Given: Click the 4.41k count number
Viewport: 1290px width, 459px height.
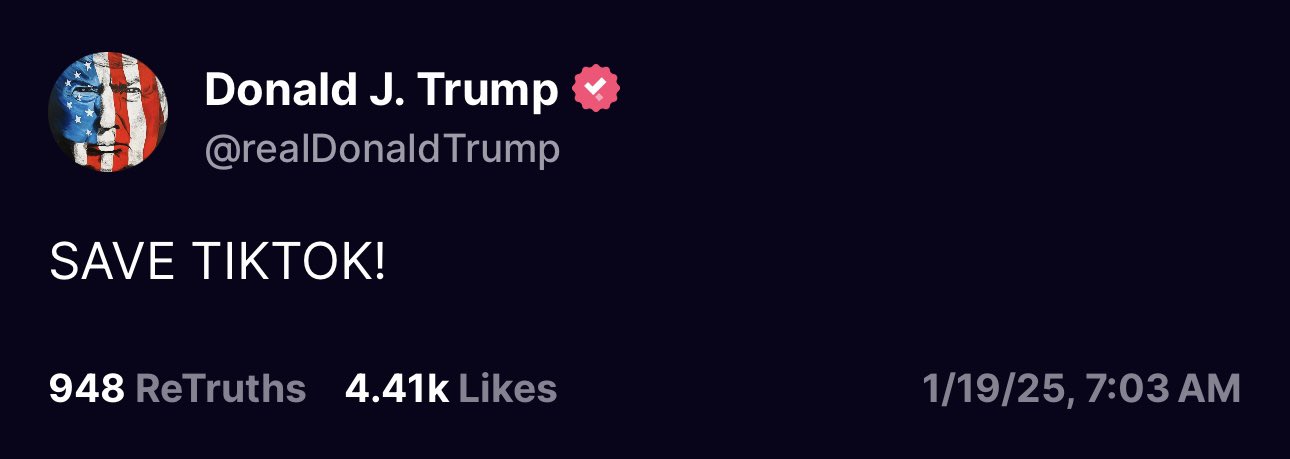Looking at the screenshot, I should (x=396, y=389).
